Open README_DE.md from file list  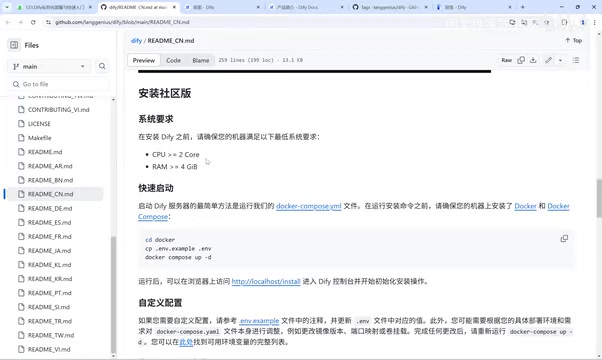[x=50, y=208]
